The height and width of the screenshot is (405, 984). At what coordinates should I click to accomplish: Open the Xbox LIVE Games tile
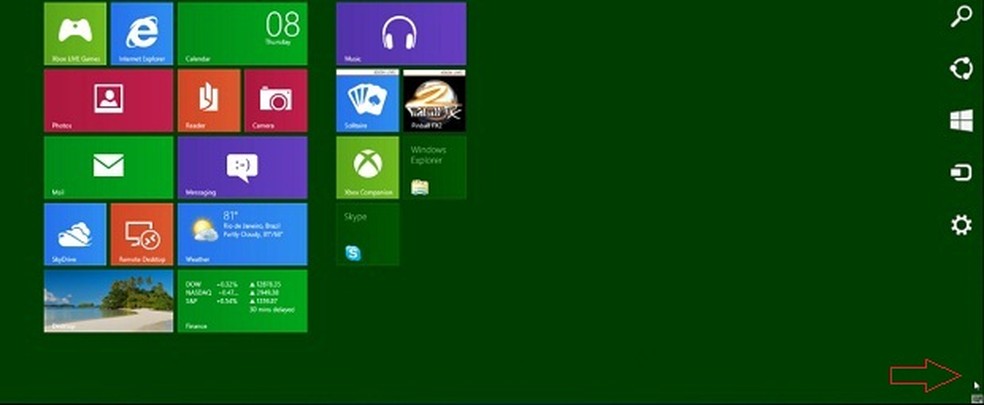(x=75, y=33)
